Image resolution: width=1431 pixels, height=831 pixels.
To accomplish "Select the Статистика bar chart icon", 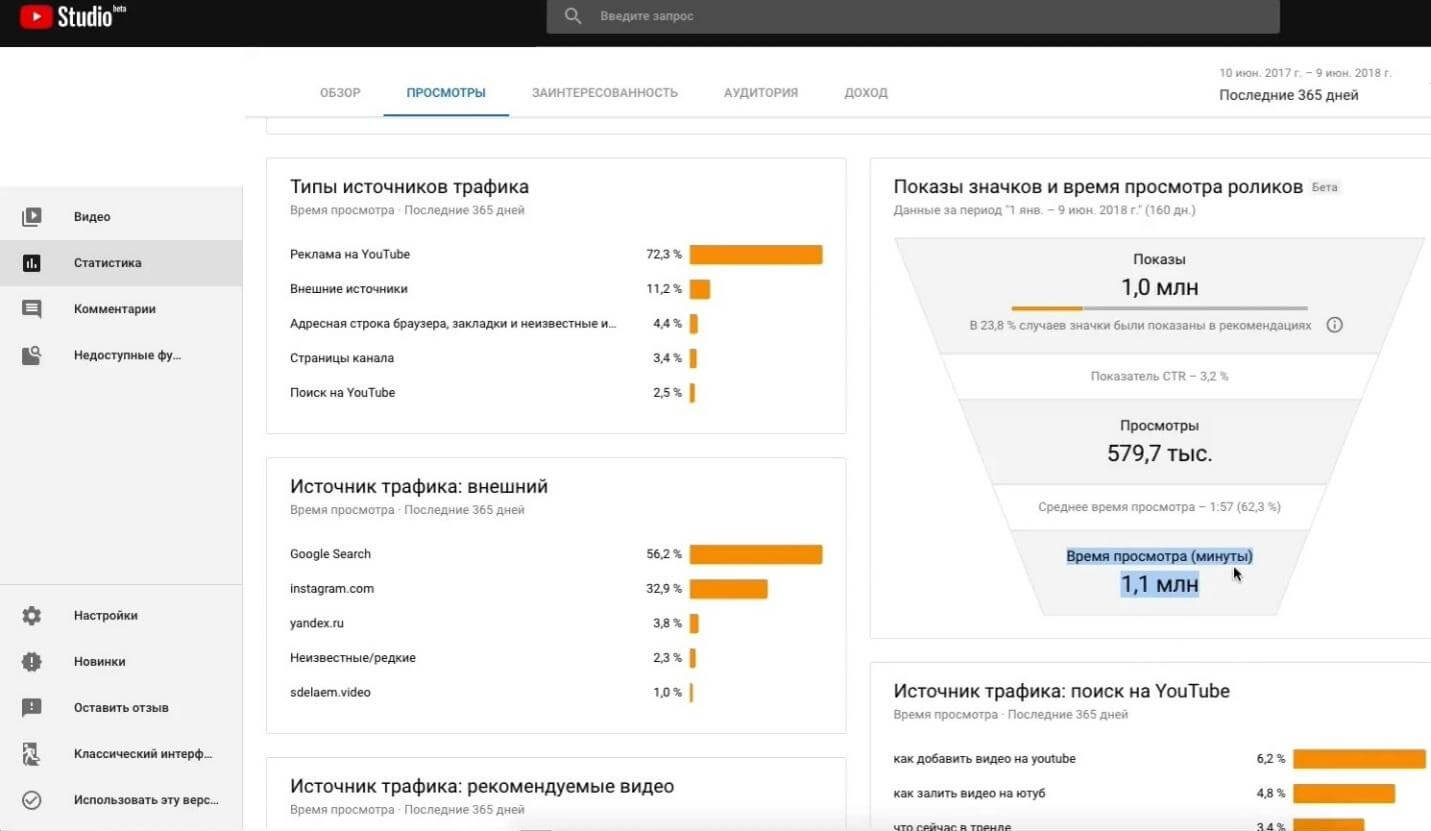I will pyautogui.click(x=32, y=263).
